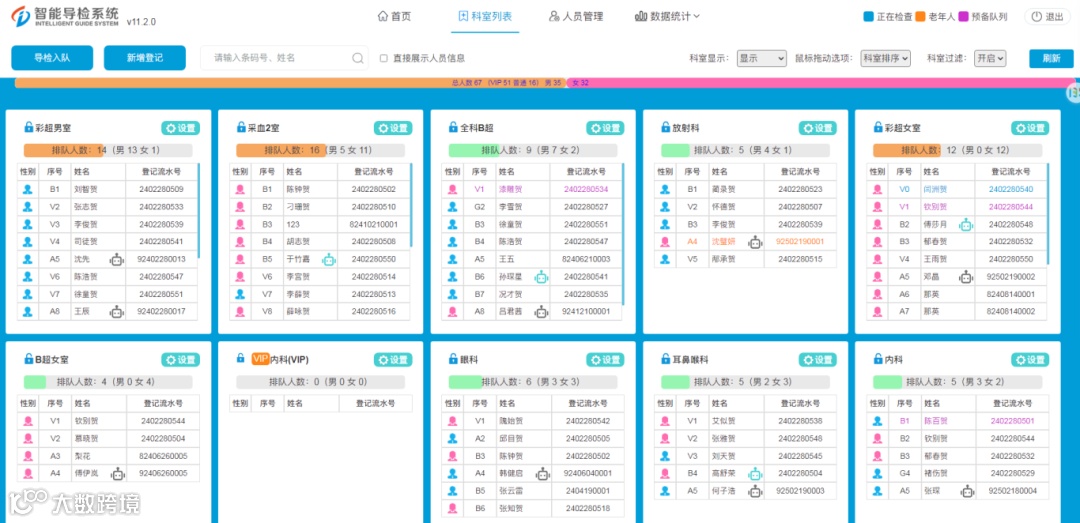Click the orange 总人数 67 summary bar
The height and width of the screenshot is (523, 1080).
click(x=290, y=83)
